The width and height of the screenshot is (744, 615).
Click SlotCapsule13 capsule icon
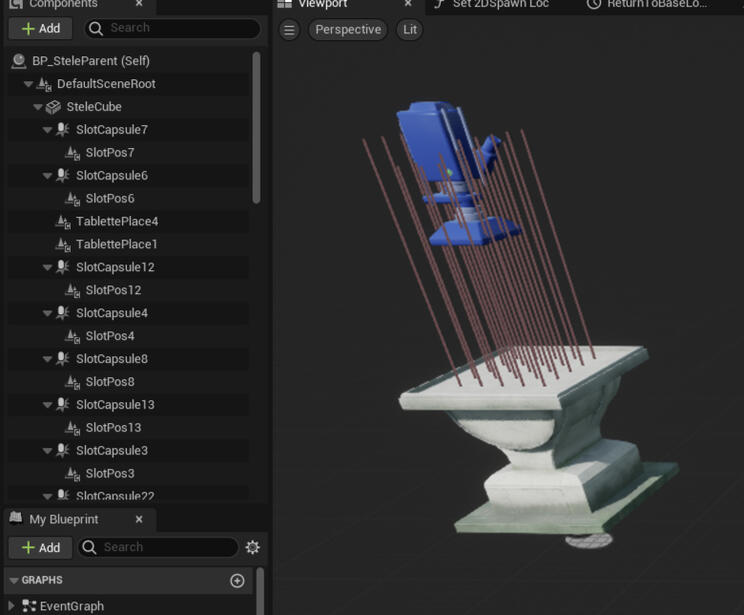click(x=63, y=404)
